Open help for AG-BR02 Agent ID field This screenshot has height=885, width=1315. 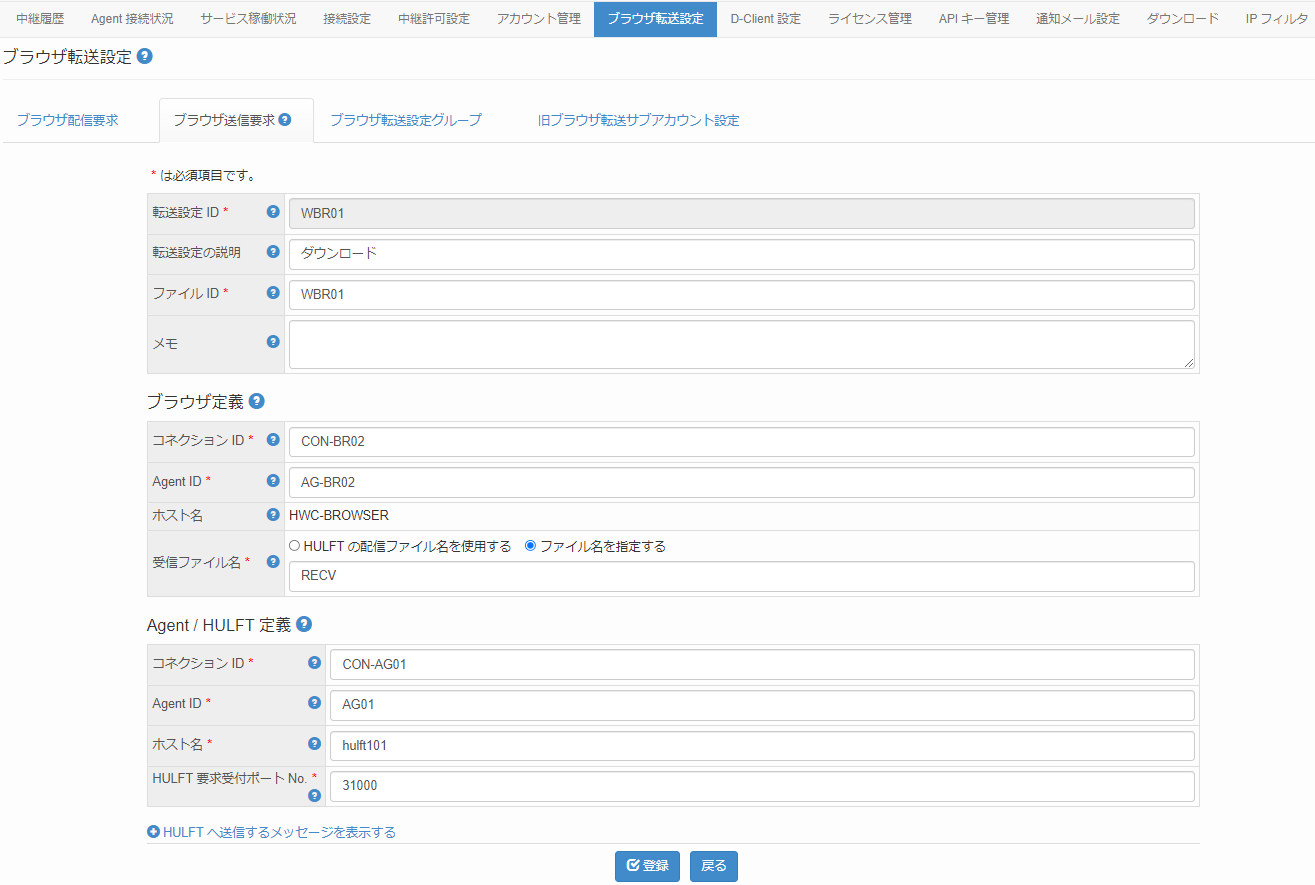[273, 481]
